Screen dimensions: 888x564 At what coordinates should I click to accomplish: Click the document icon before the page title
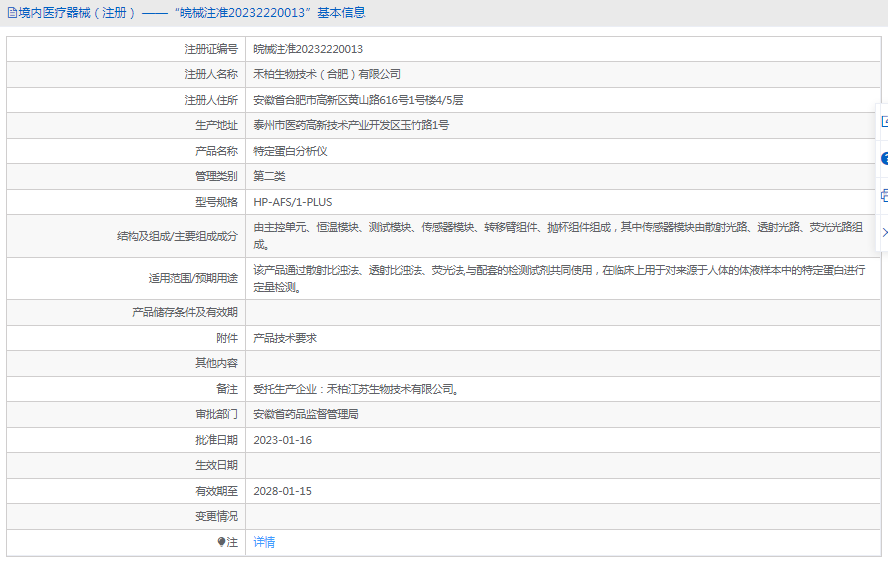pos(12,12)
